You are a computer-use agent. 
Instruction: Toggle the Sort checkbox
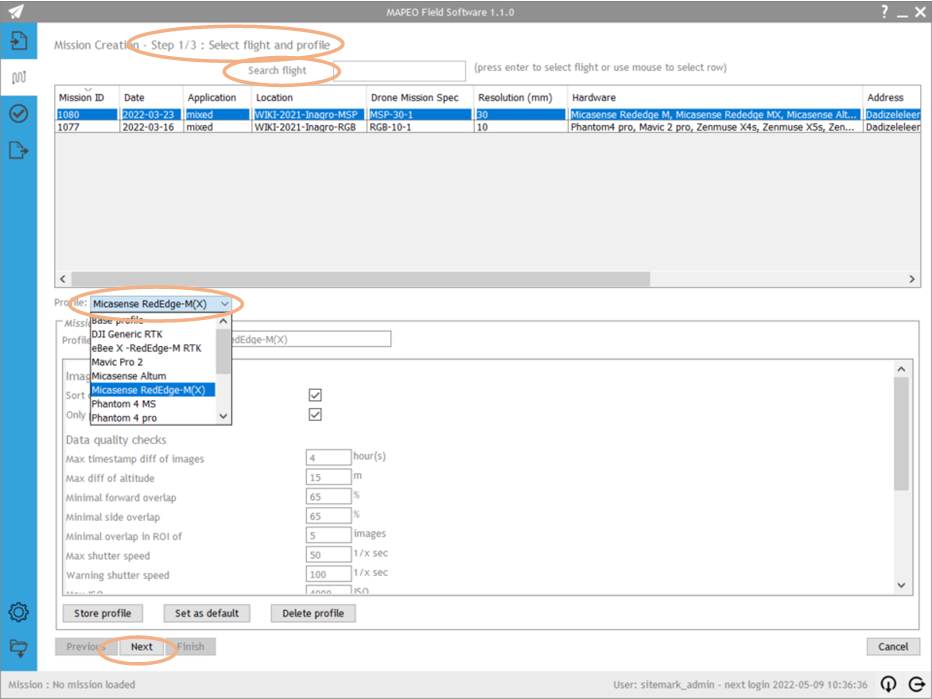coord(315,395)
